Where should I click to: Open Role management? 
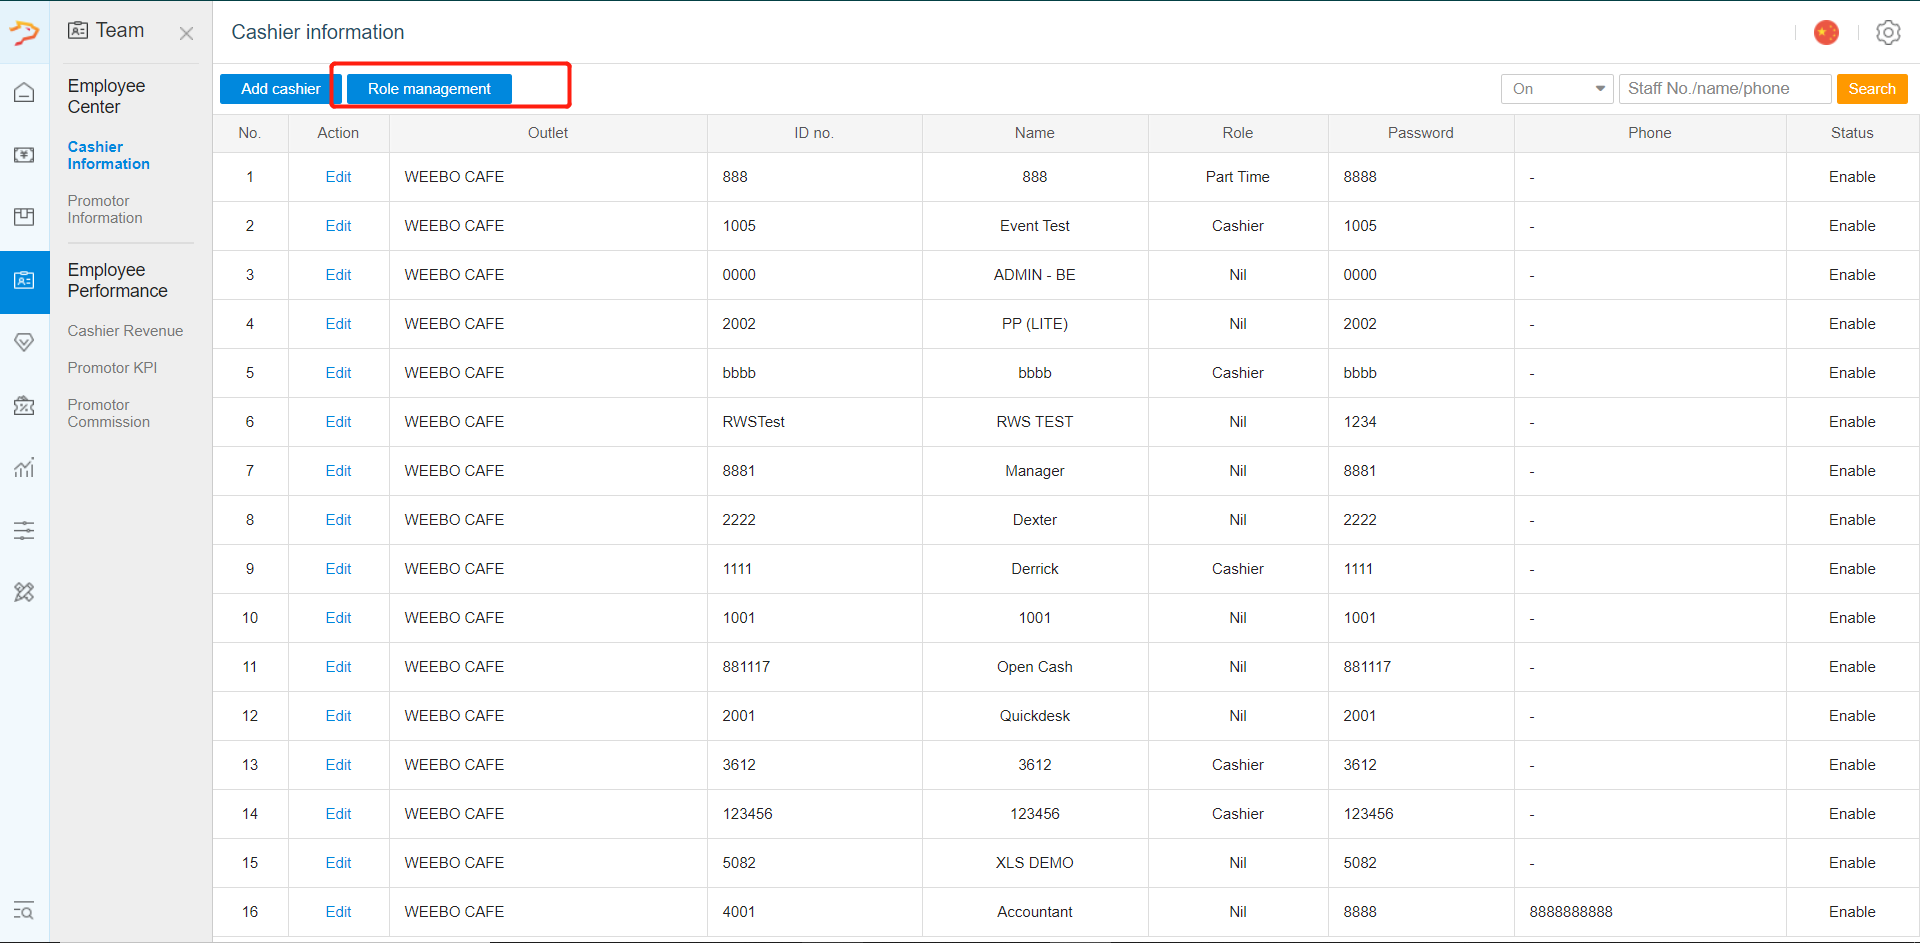click(429, 89)
